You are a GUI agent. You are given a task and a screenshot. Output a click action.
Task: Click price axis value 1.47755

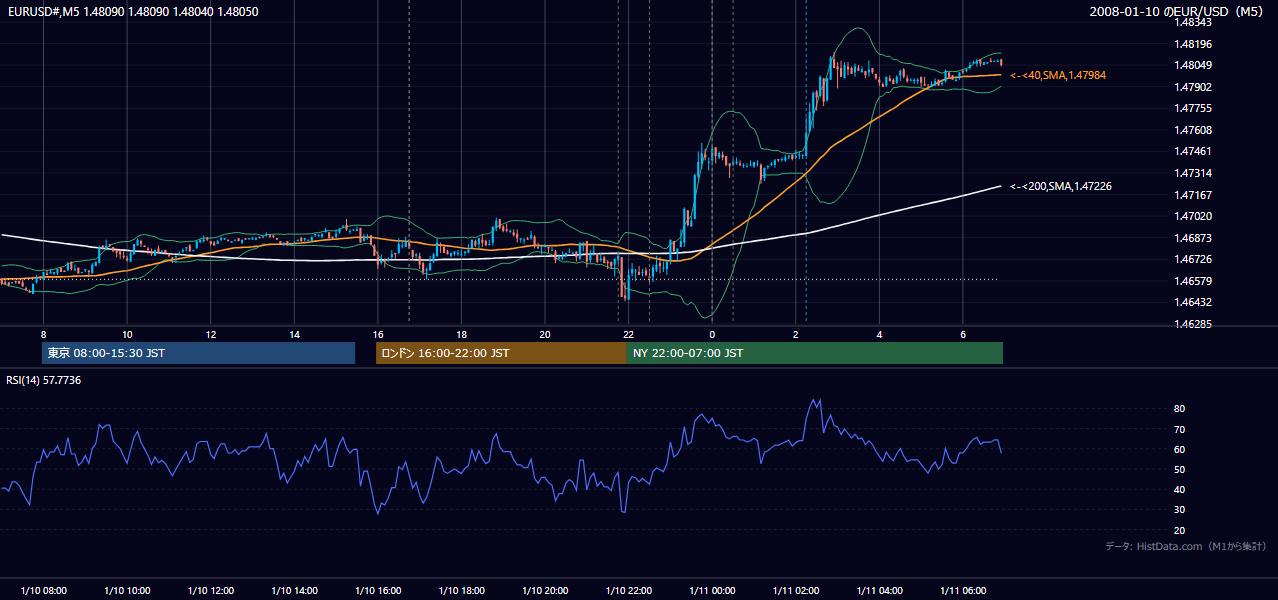click(1194, 108)
